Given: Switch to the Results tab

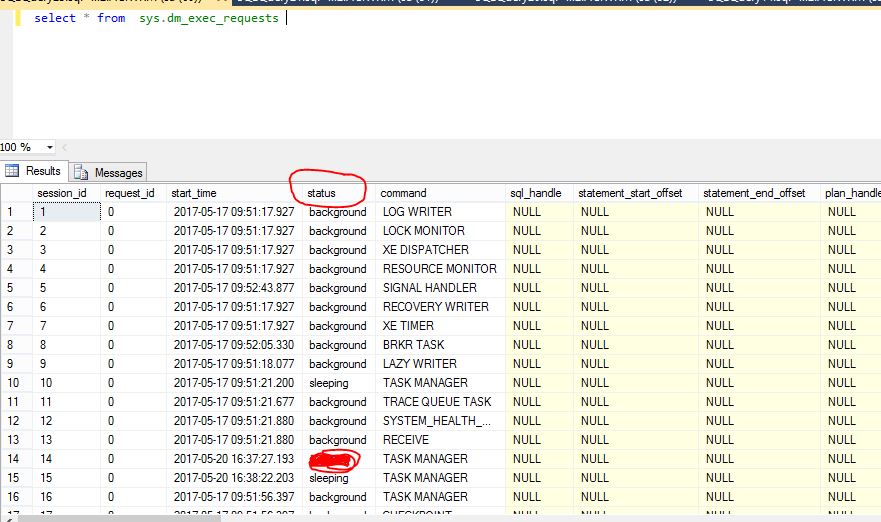Looking at the screenshot, I should click(x=34, y=171).
